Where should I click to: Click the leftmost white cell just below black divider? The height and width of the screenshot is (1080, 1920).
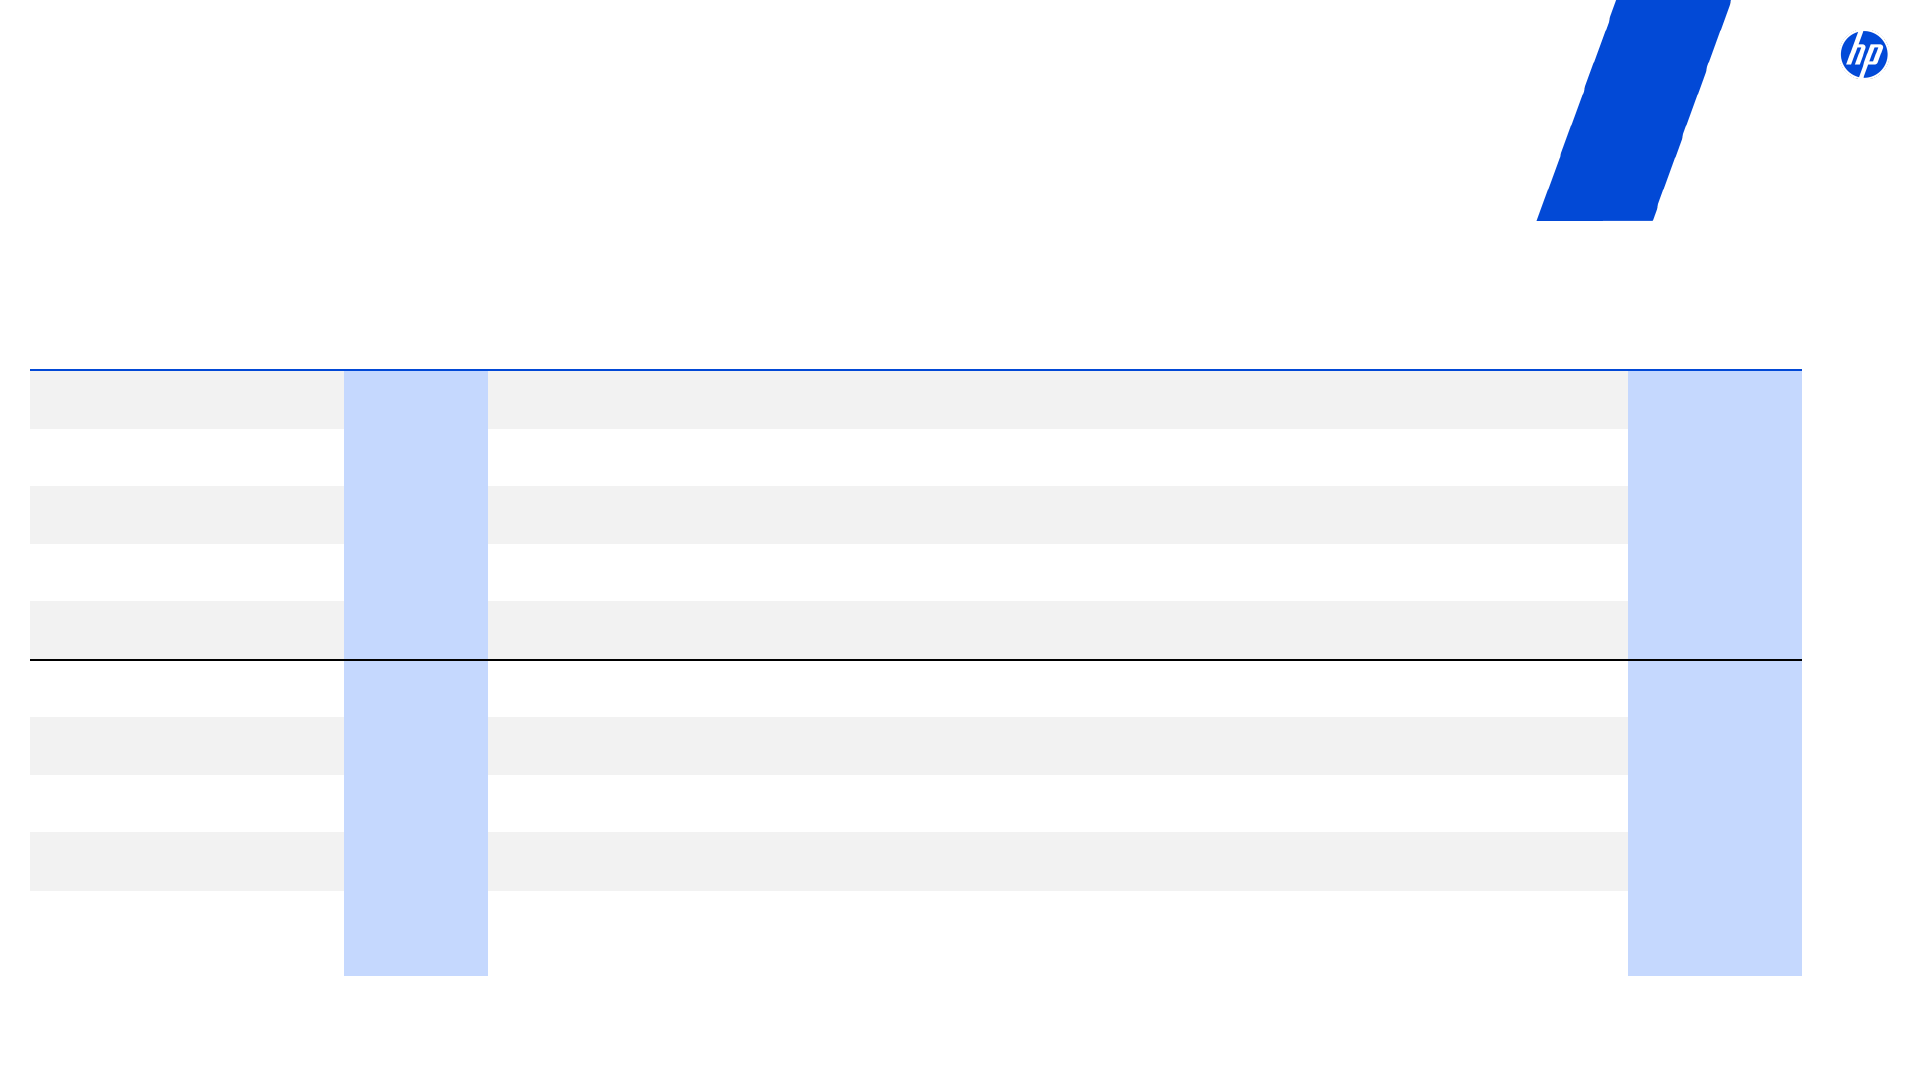pyautogui.click(x=187, y=689)
